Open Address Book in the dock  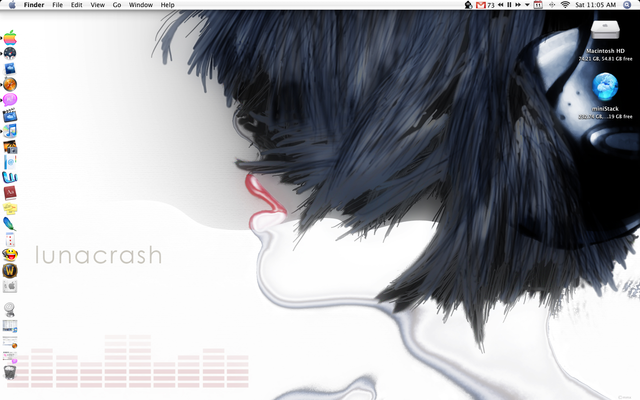(x=10, y=162)
